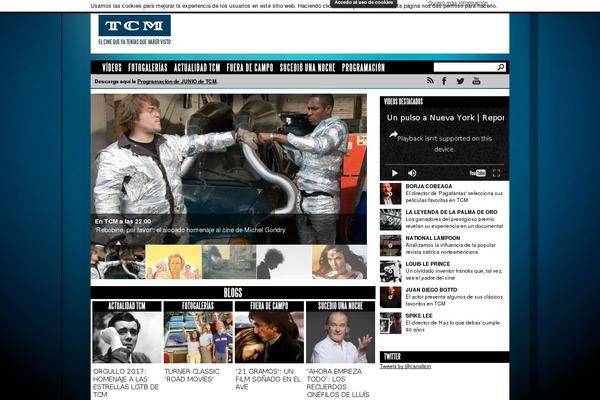Open the Programación de JUNIO link
The height and width of the screenshot is (400, 600).
click(x=176, y=81)
